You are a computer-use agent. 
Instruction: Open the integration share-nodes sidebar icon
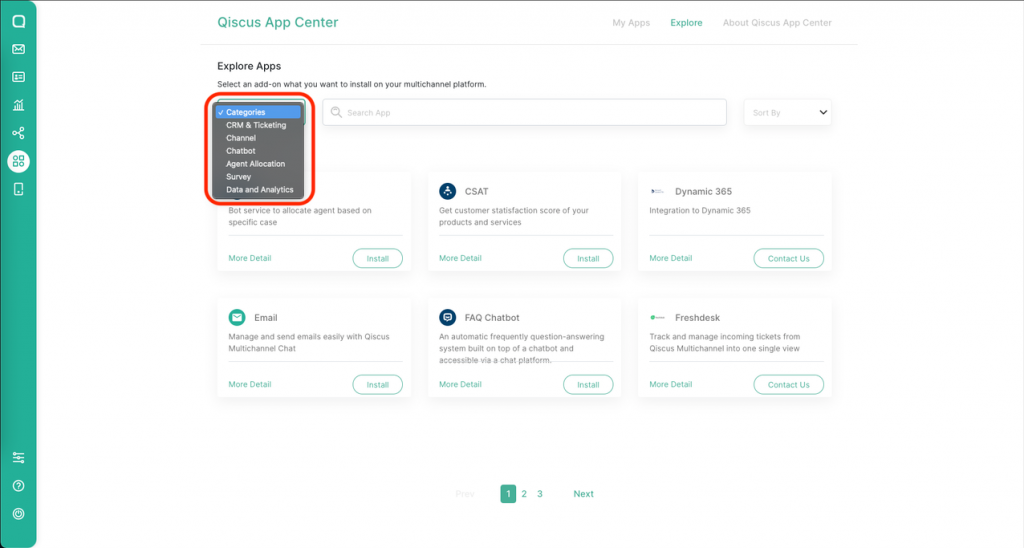(x=18, y=133)
